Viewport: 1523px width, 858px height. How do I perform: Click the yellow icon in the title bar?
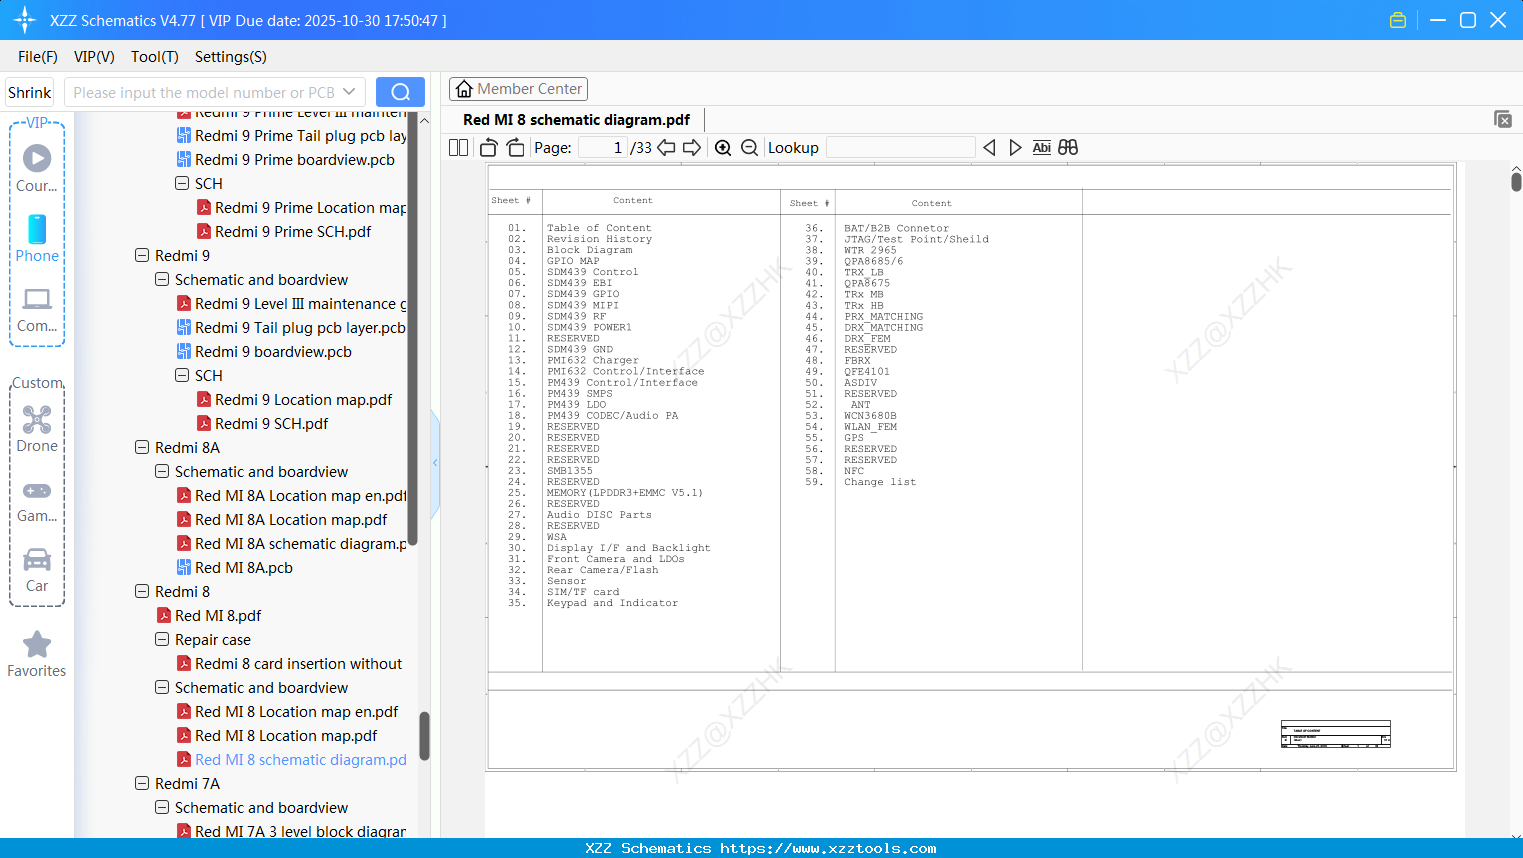click(1398, 20)
